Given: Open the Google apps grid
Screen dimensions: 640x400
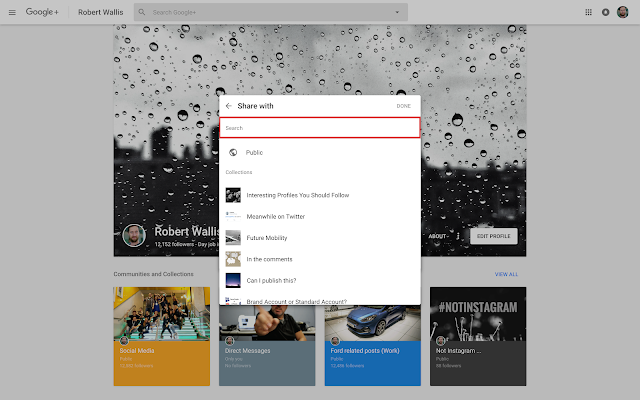Looking at the screenshot, I should coord(588,12).
